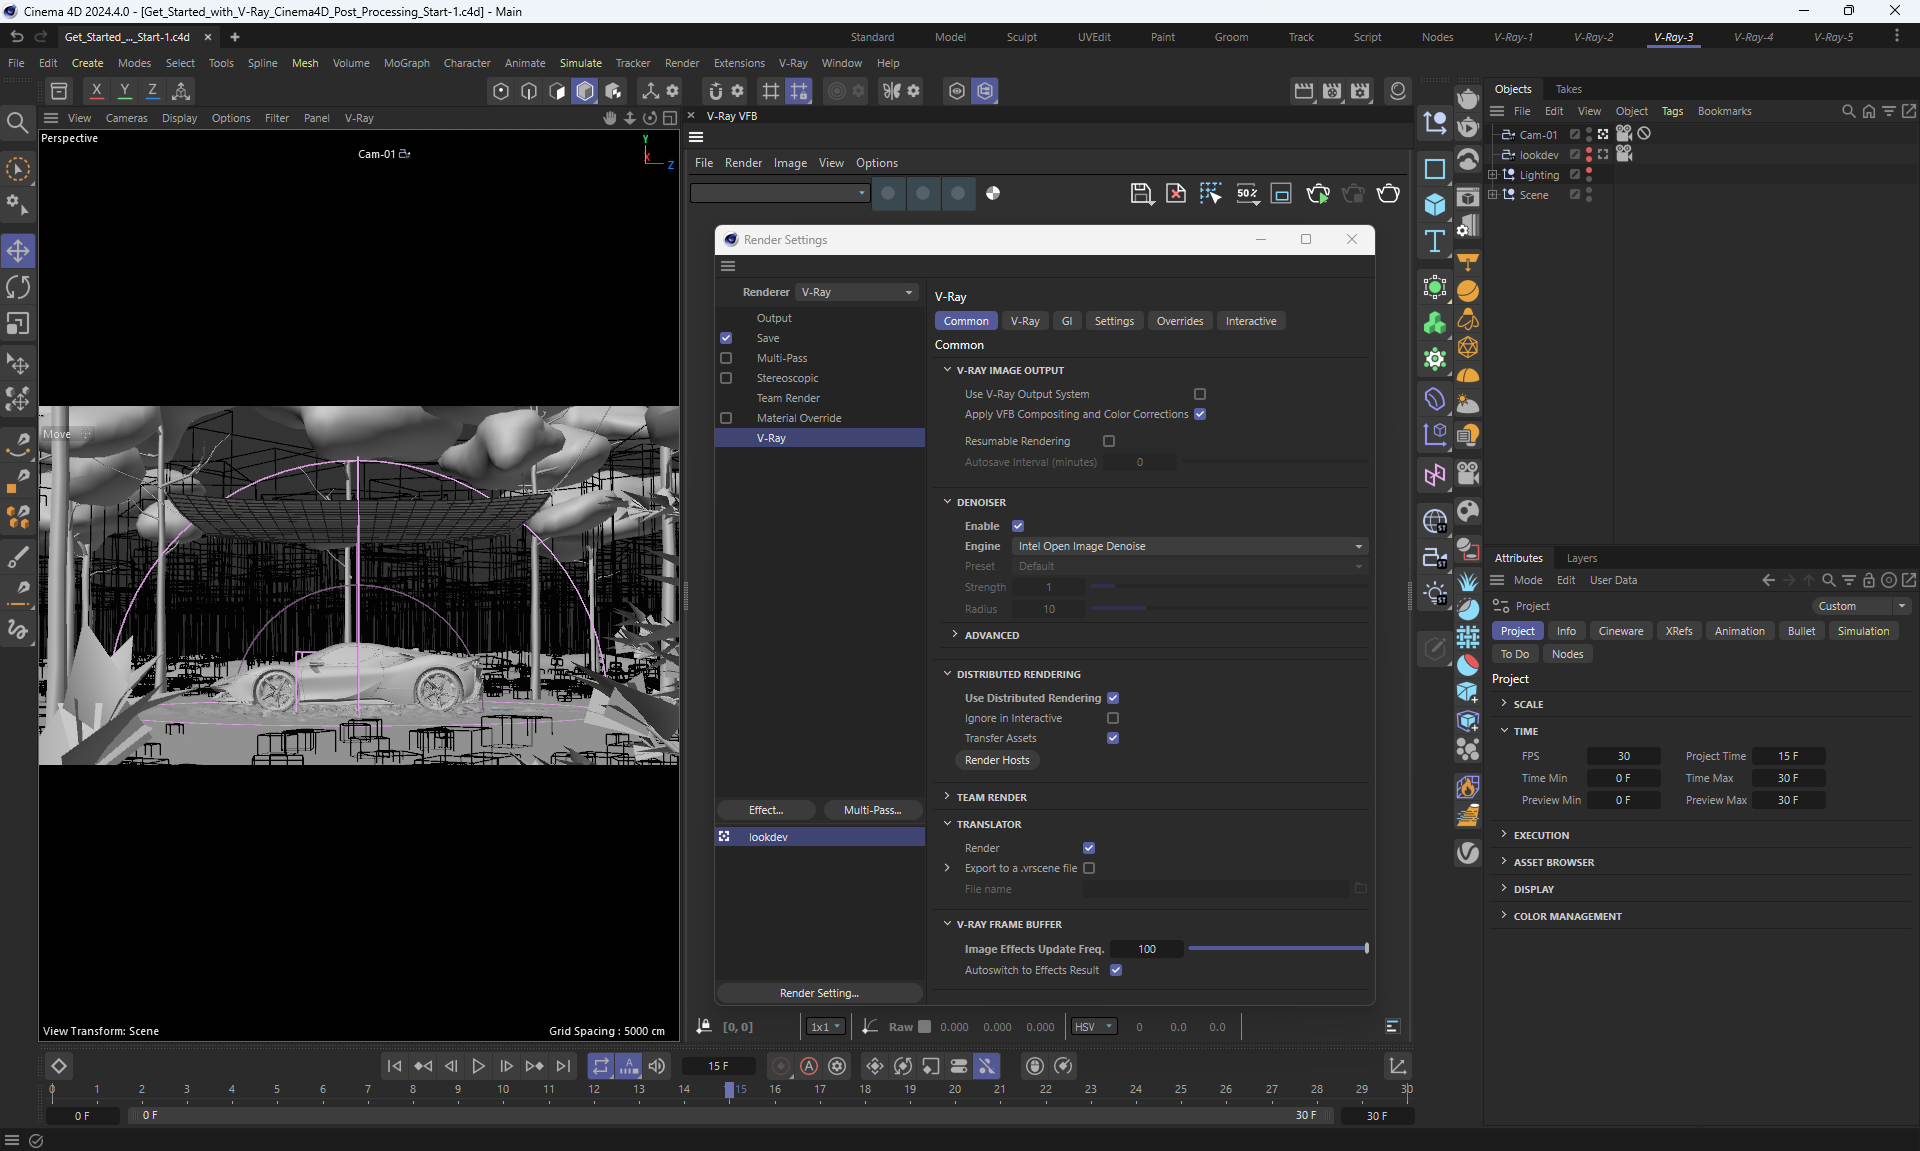Click the Render Hosts button

[997, 760]
